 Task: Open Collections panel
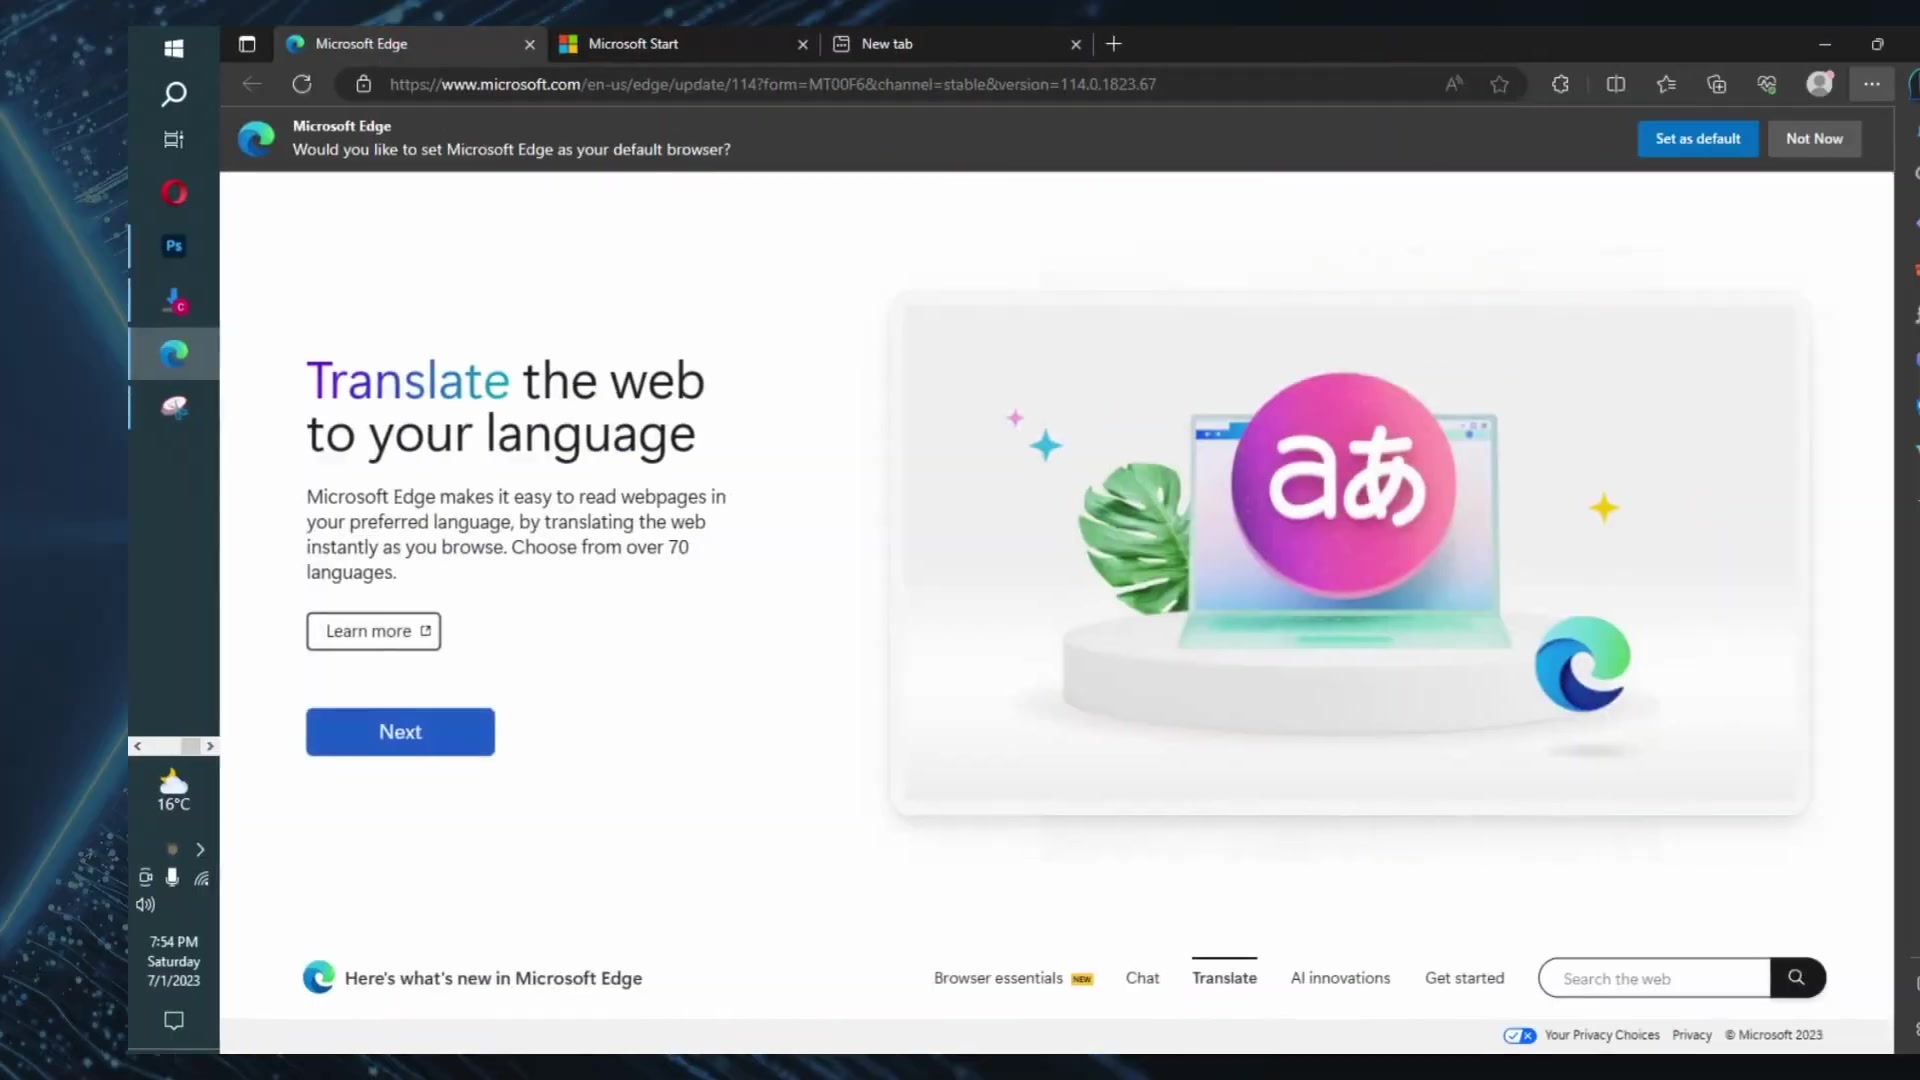click(1717, 84)
